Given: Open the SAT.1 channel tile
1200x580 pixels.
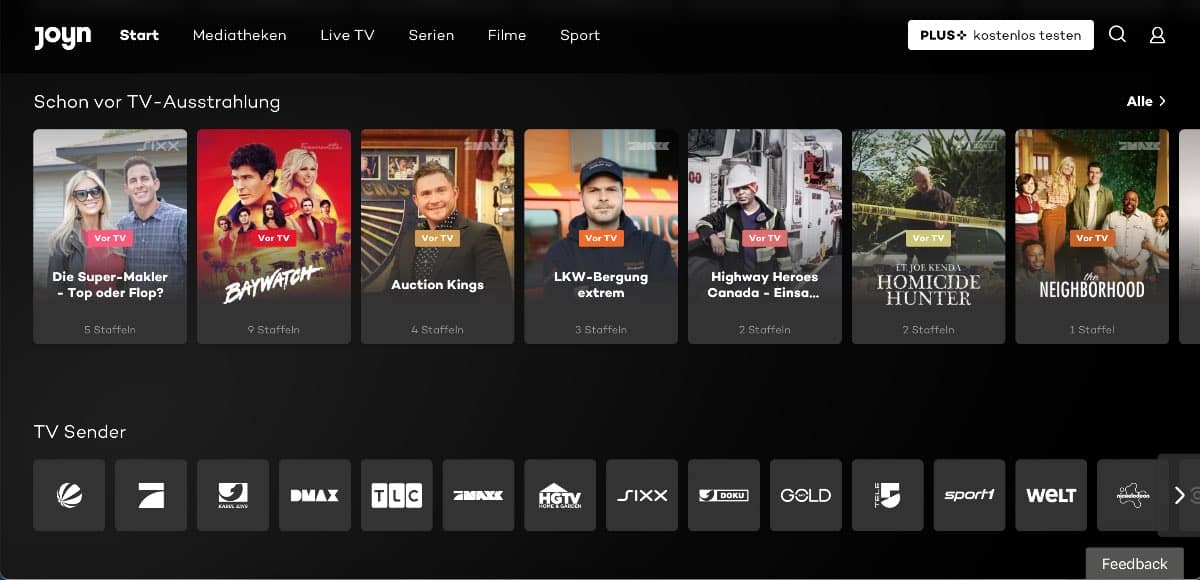Looking at the screenshot, I should tap(69, 495).
